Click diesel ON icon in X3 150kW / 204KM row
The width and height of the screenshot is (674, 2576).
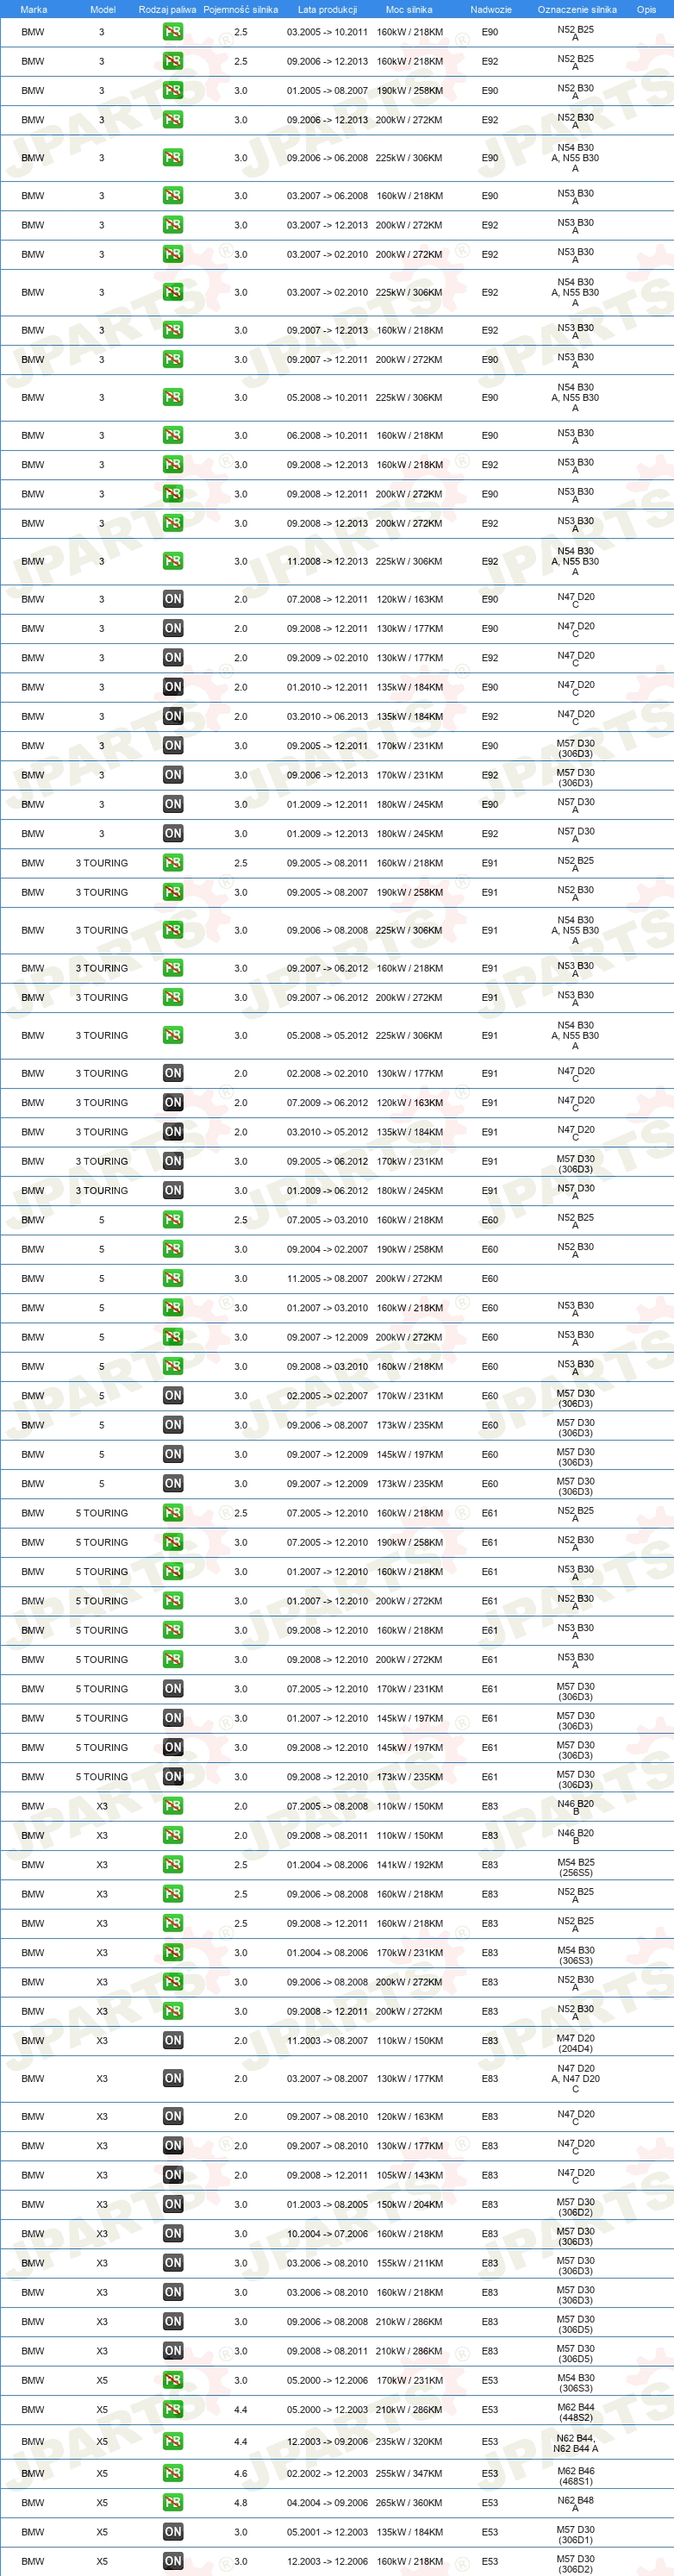click(173, 2204)
